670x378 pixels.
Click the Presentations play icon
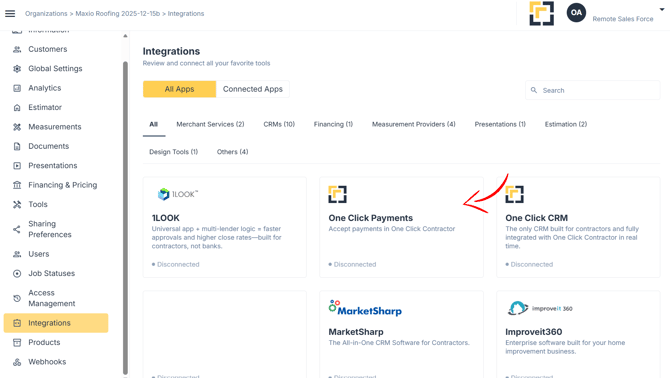[17, 166]
